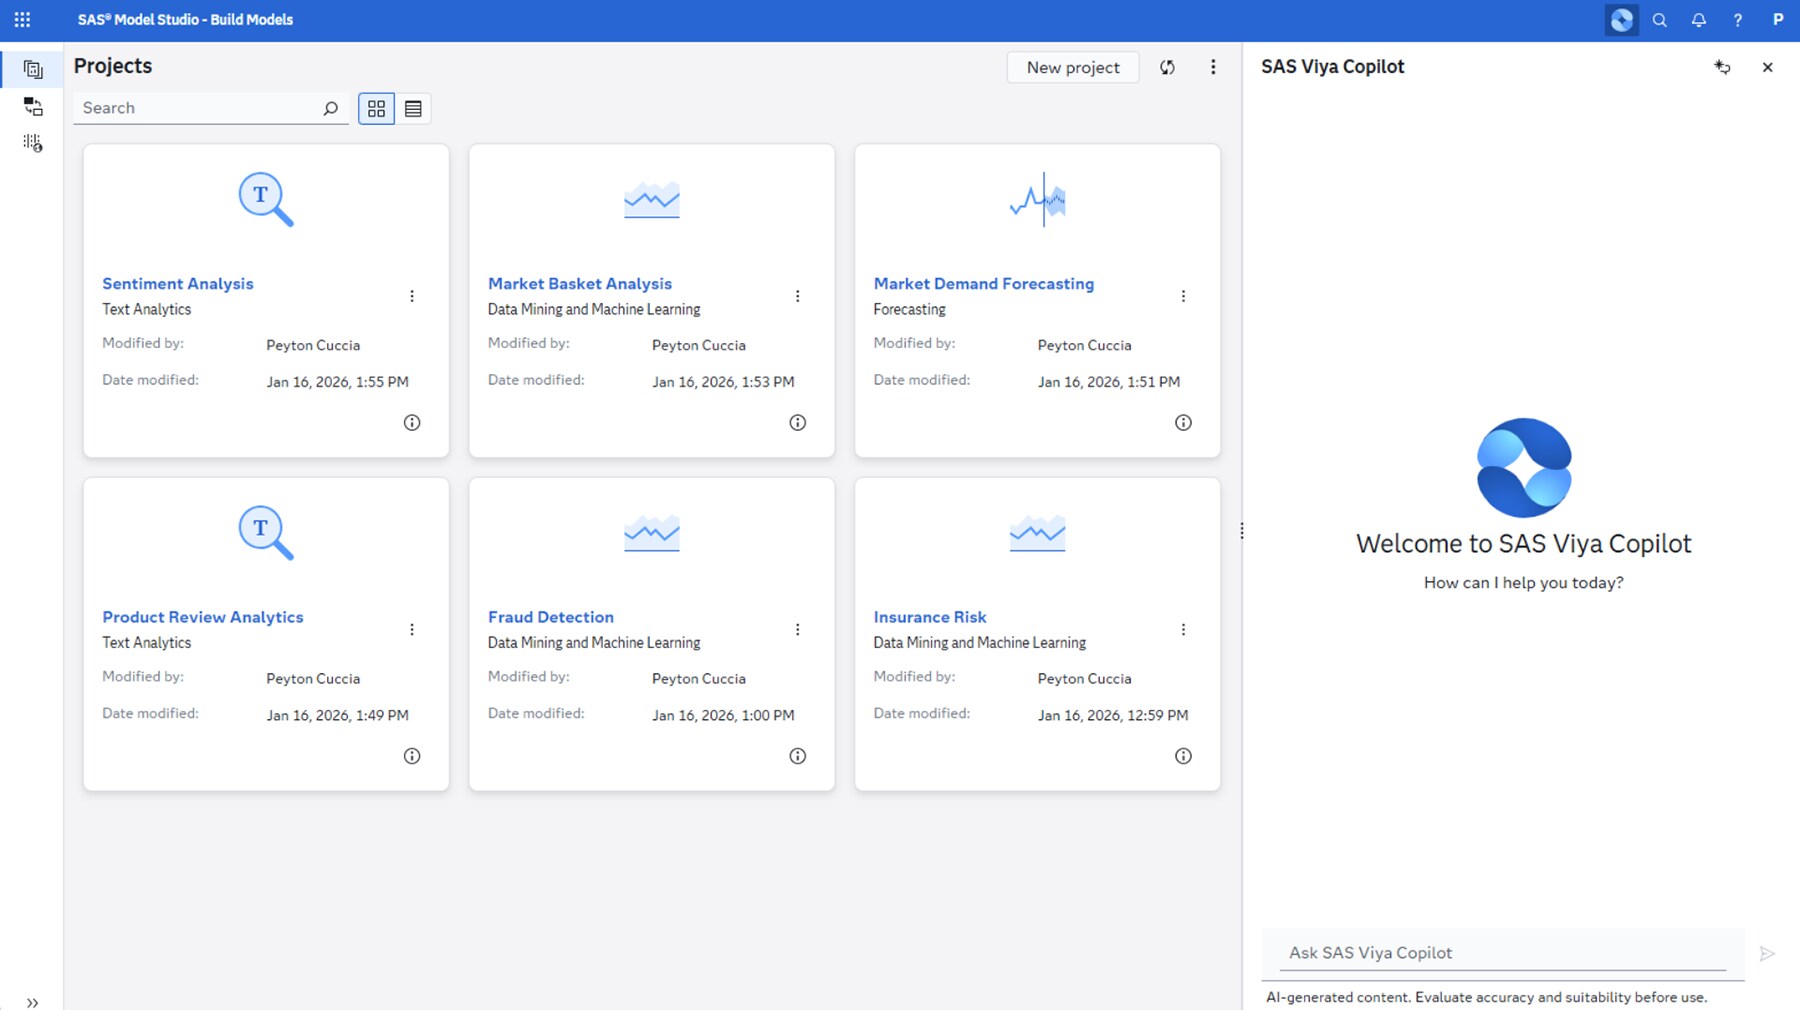
Task: Click the header search magnifier icon
Action: [x=1659, y=20]
